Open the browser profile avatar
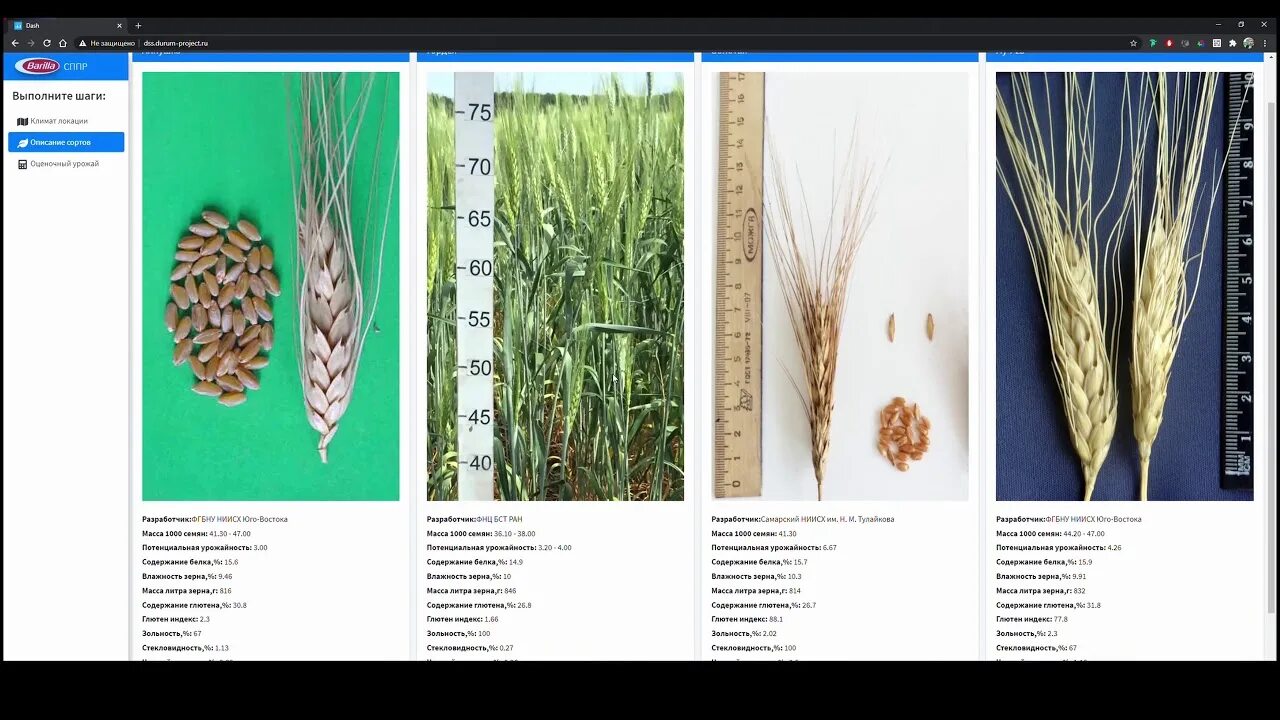The width and height of the screenshot is (1280, 720). (1249, 43)
